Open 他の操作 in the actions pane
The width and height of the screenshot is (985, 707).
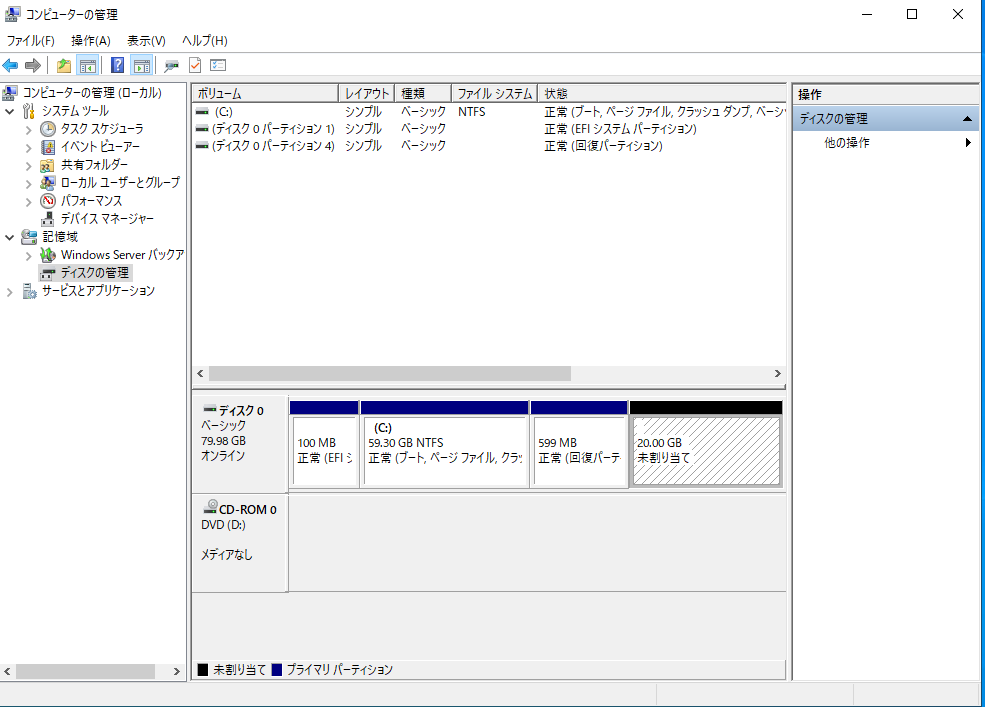[846, 143]
